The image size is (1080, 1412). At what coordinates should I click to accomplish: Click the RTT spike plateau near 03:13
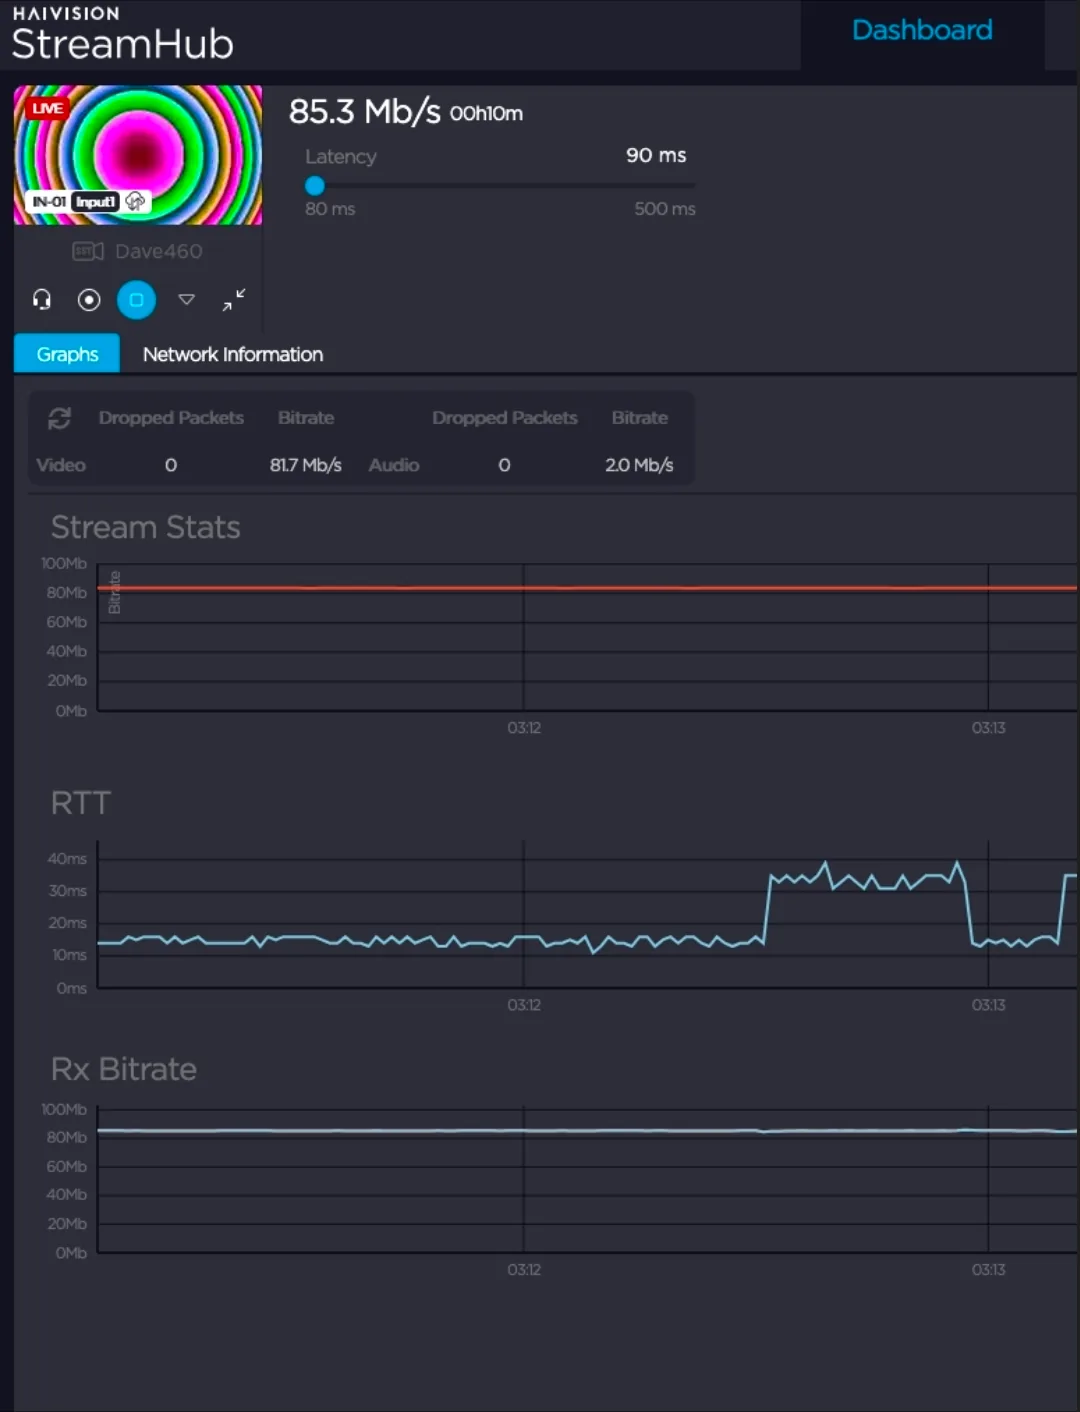(x=867, y=879)
